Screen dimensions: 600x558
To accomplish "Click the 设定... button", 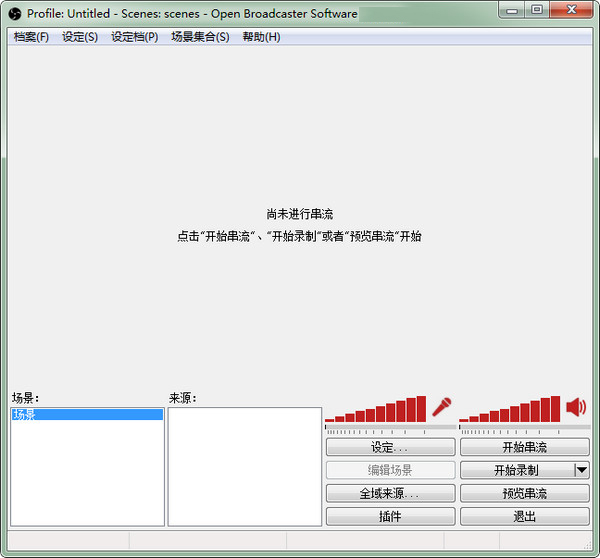I will 391,447.
